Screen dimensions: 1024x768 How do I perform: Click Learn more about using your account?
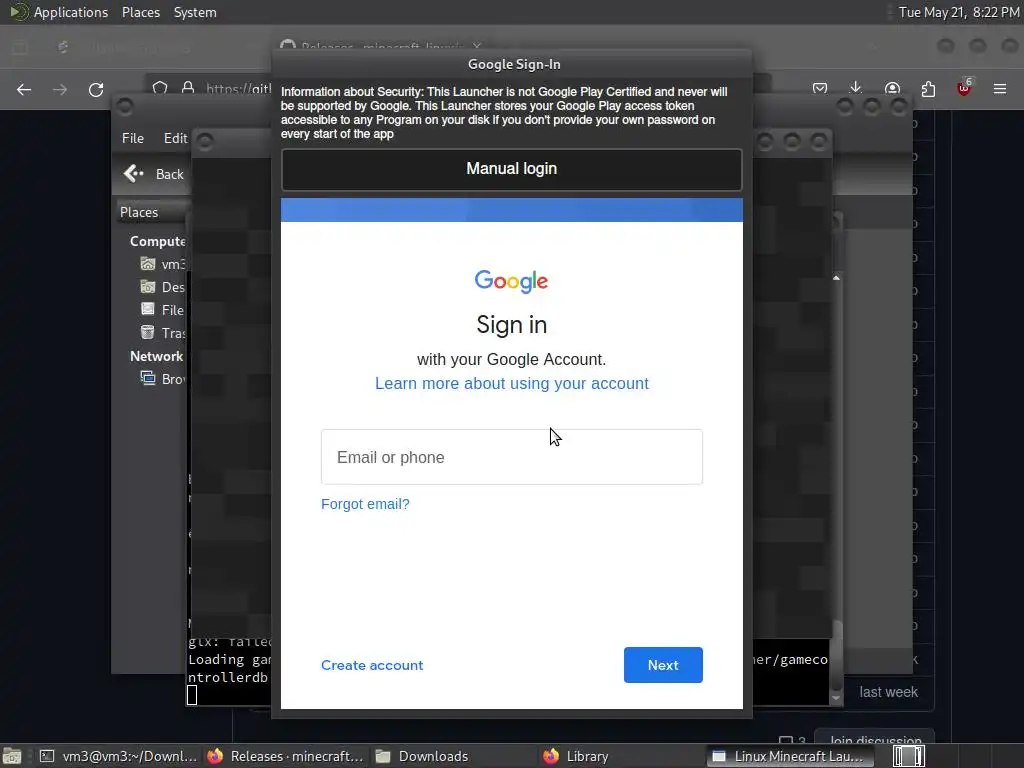[511, 383]
